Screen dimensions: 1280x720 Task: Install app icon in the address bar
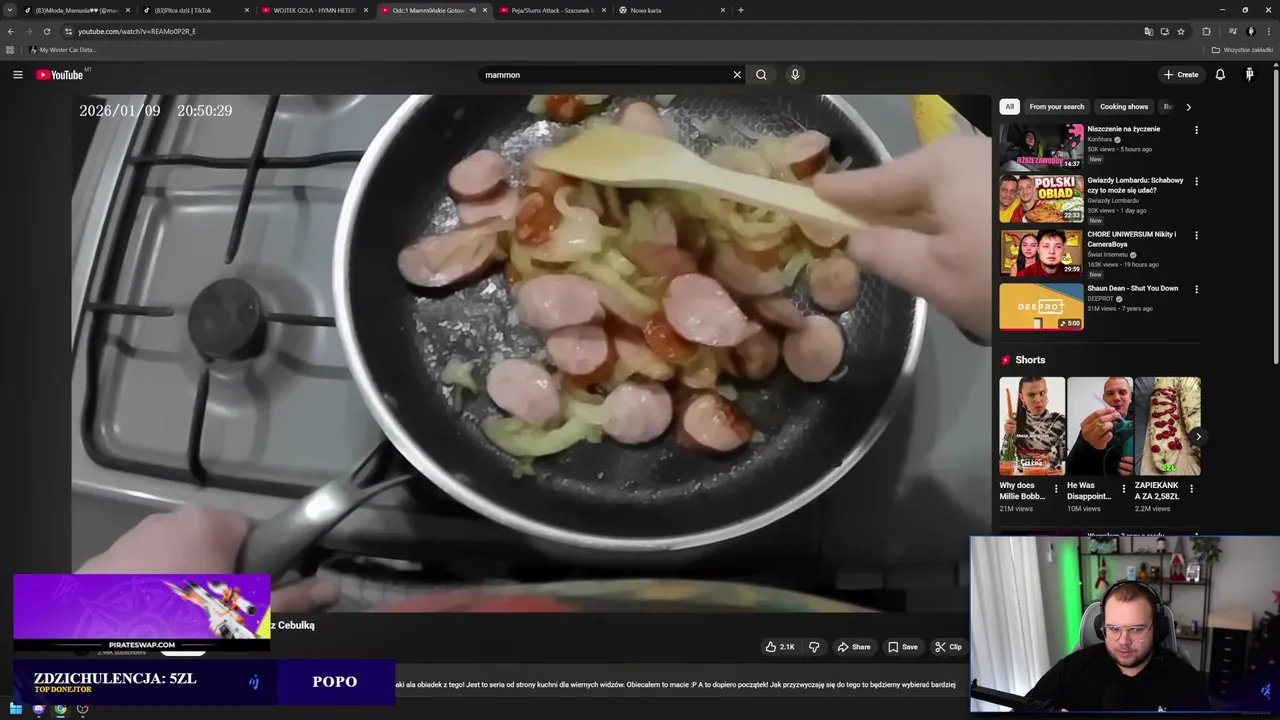1165,31
